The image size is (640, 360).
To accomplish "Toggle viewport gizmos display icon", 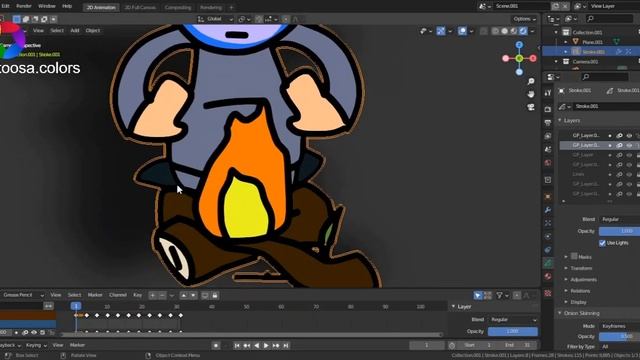I will (x=441, y=31).
